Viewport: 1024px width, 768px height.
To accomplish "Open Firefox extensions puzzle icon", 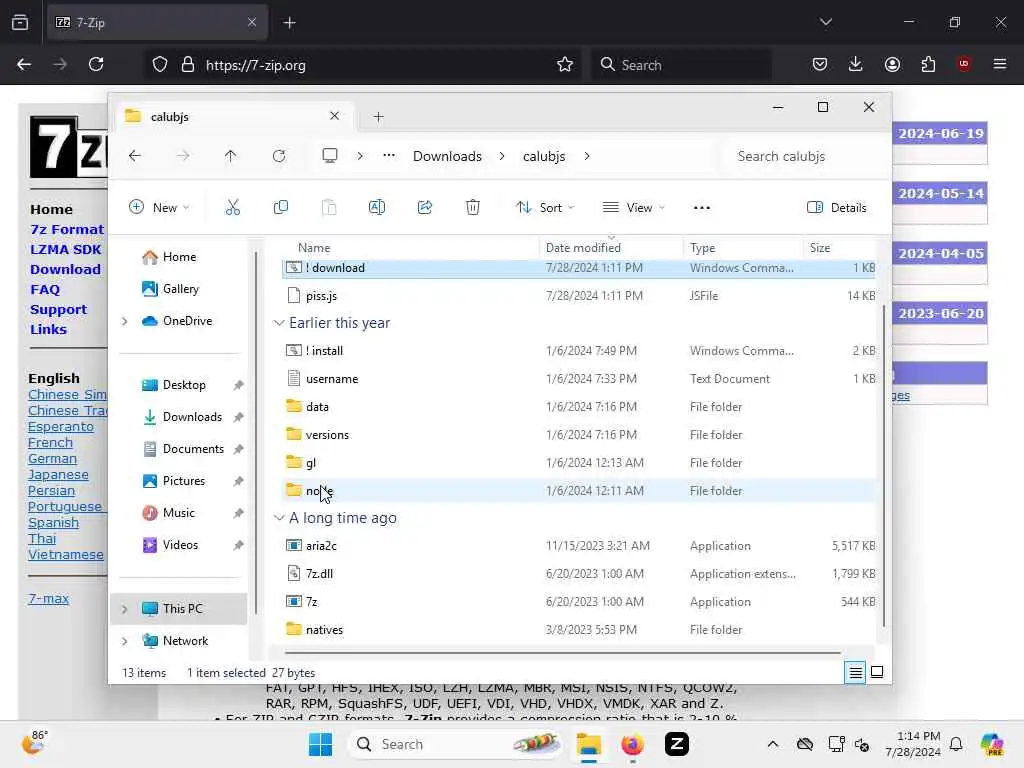I will pos(928,64).
